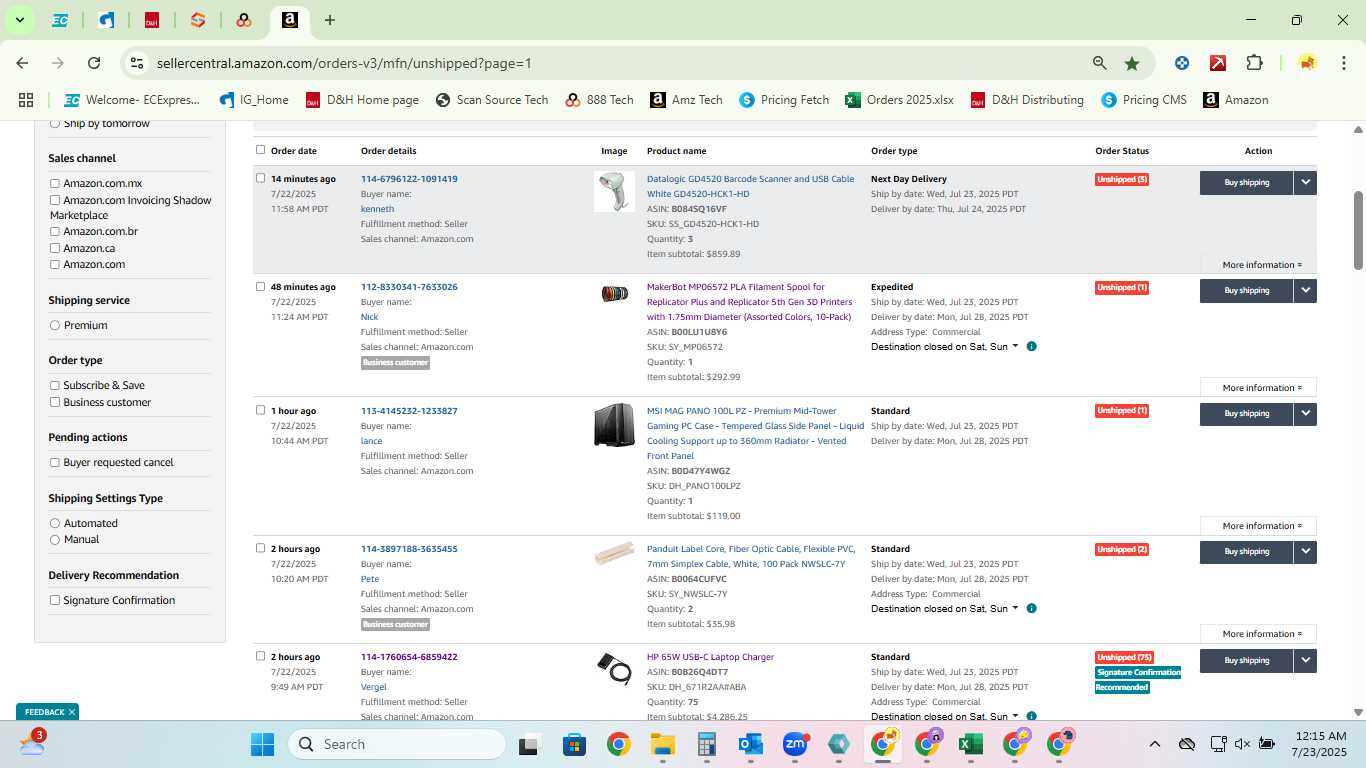Expand More information for MSI case order

(x=1261, y=526)
